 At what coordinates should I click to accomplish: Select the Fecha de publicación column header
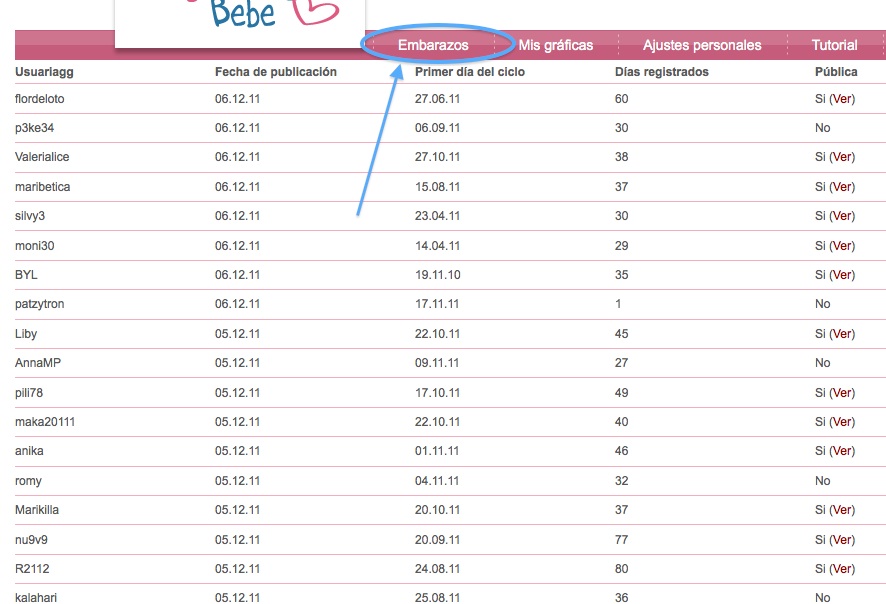(276, 72)
